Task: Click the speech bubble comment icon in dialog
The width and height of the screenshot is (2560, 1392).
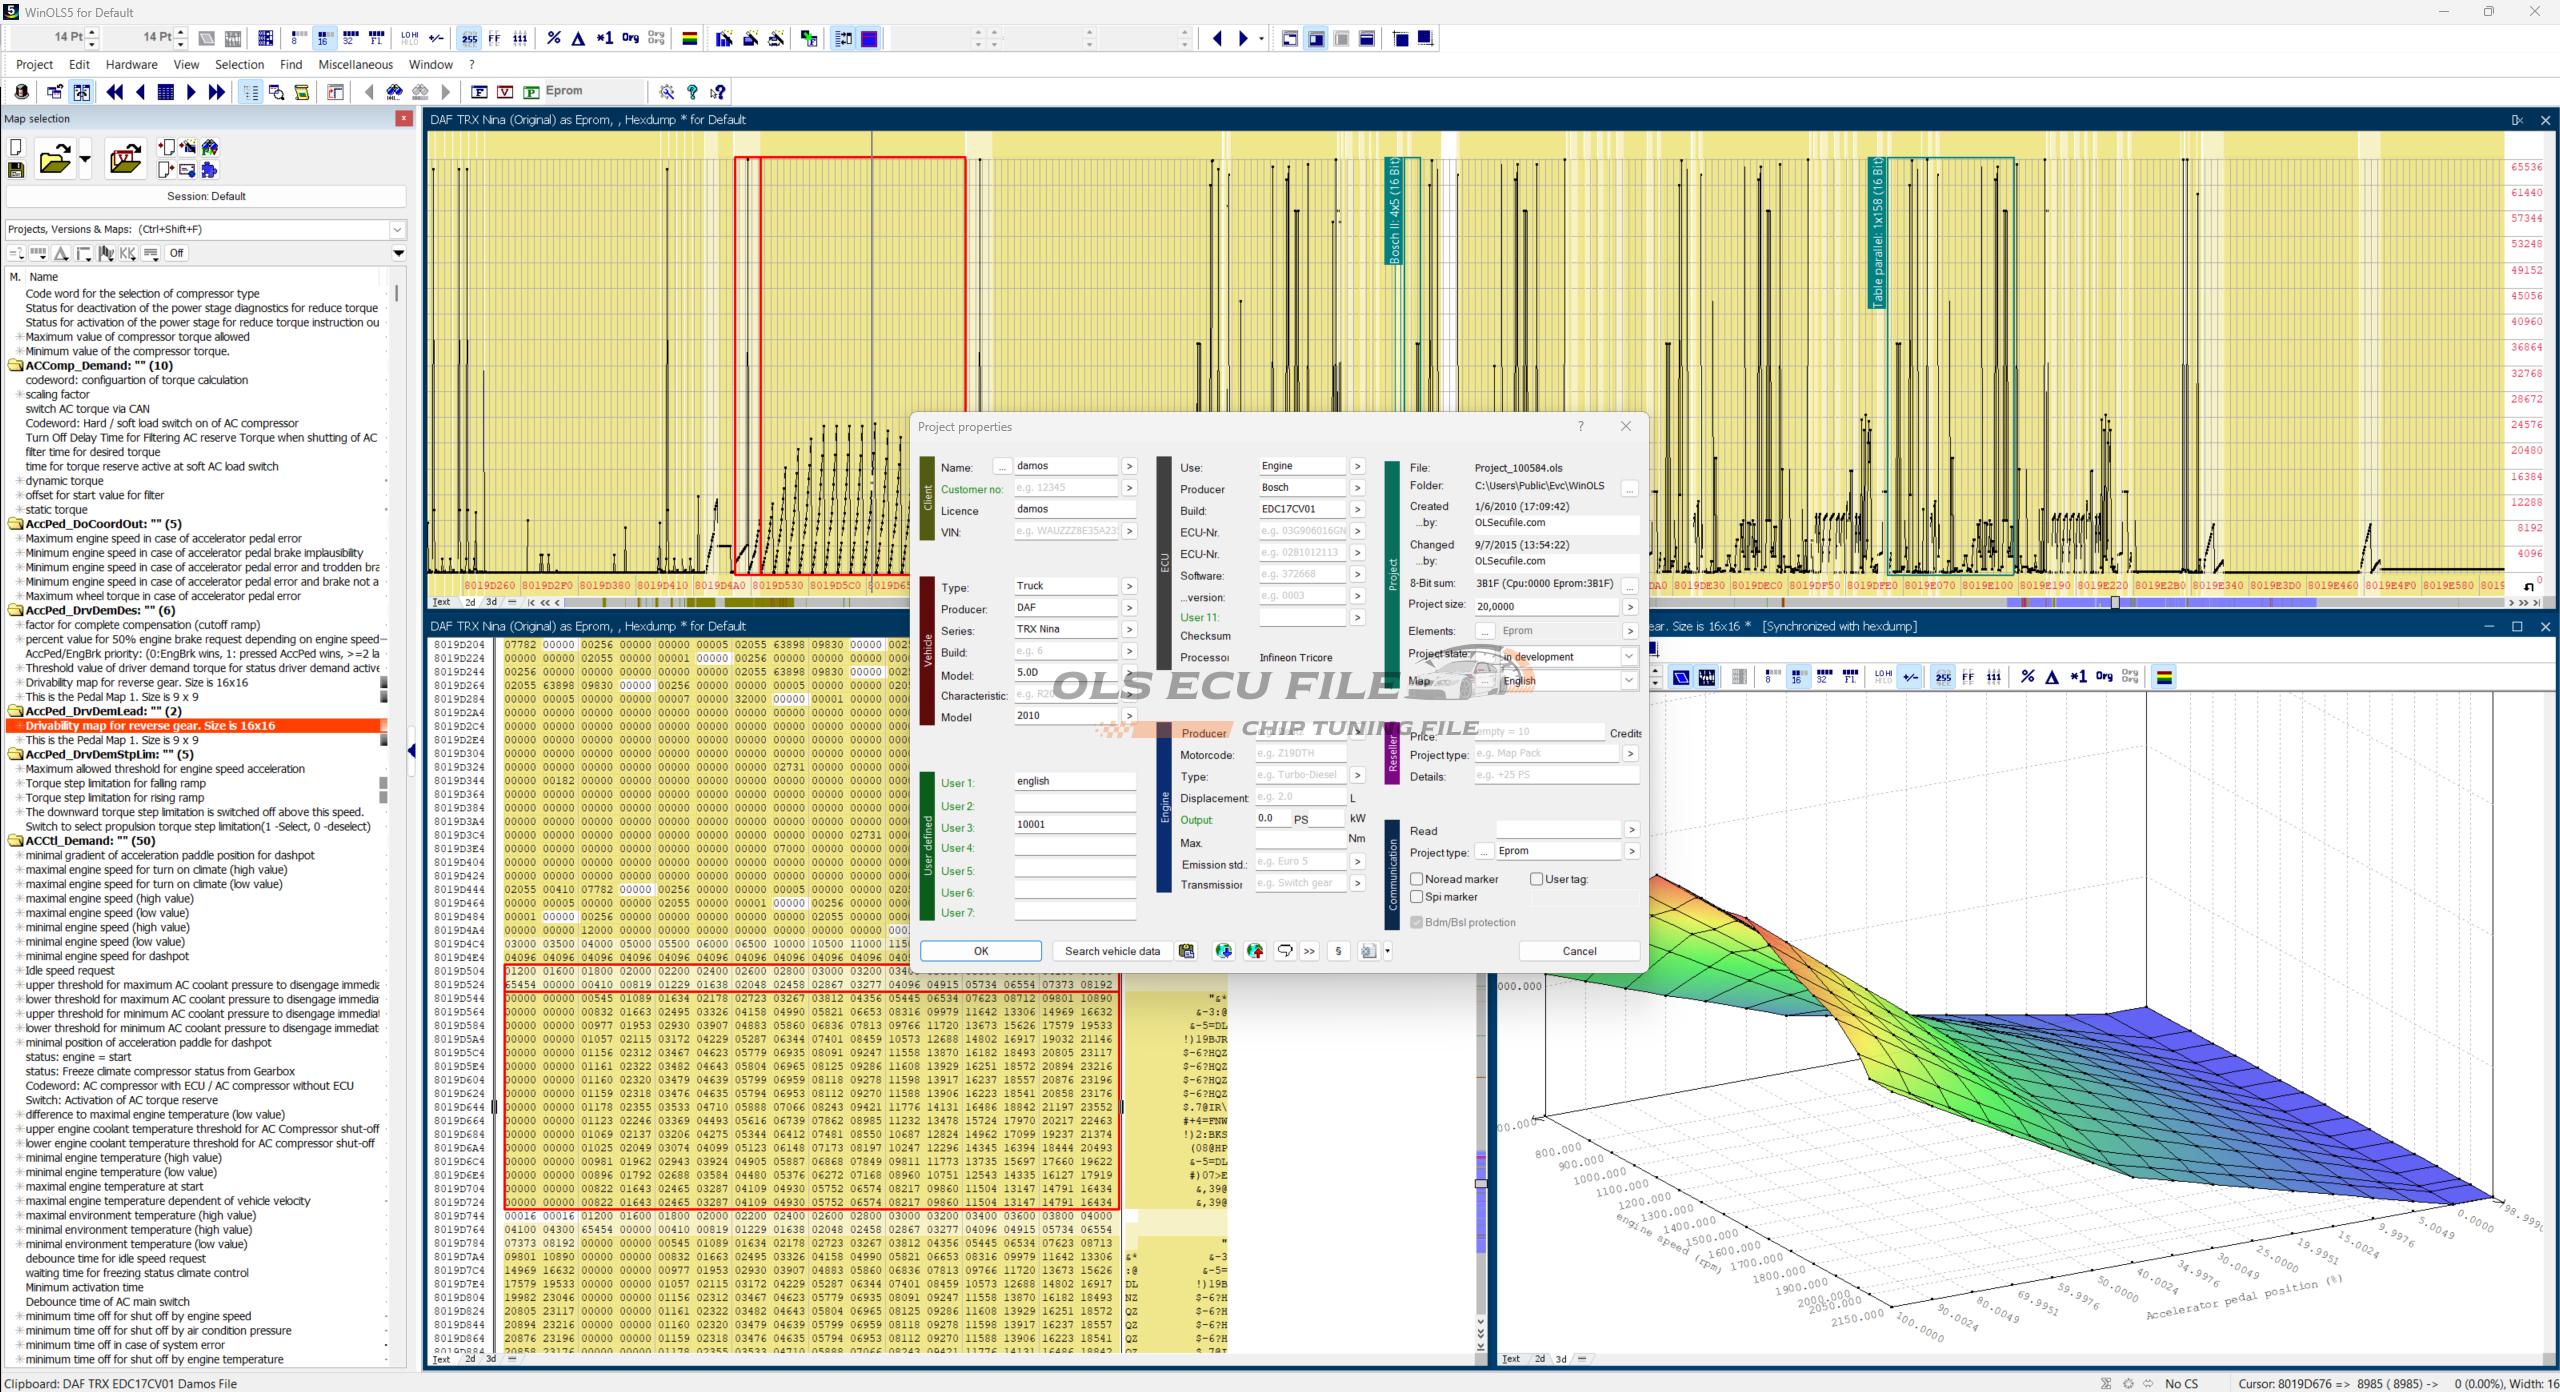Action: pyautogui.click(x=1285, y=951)
